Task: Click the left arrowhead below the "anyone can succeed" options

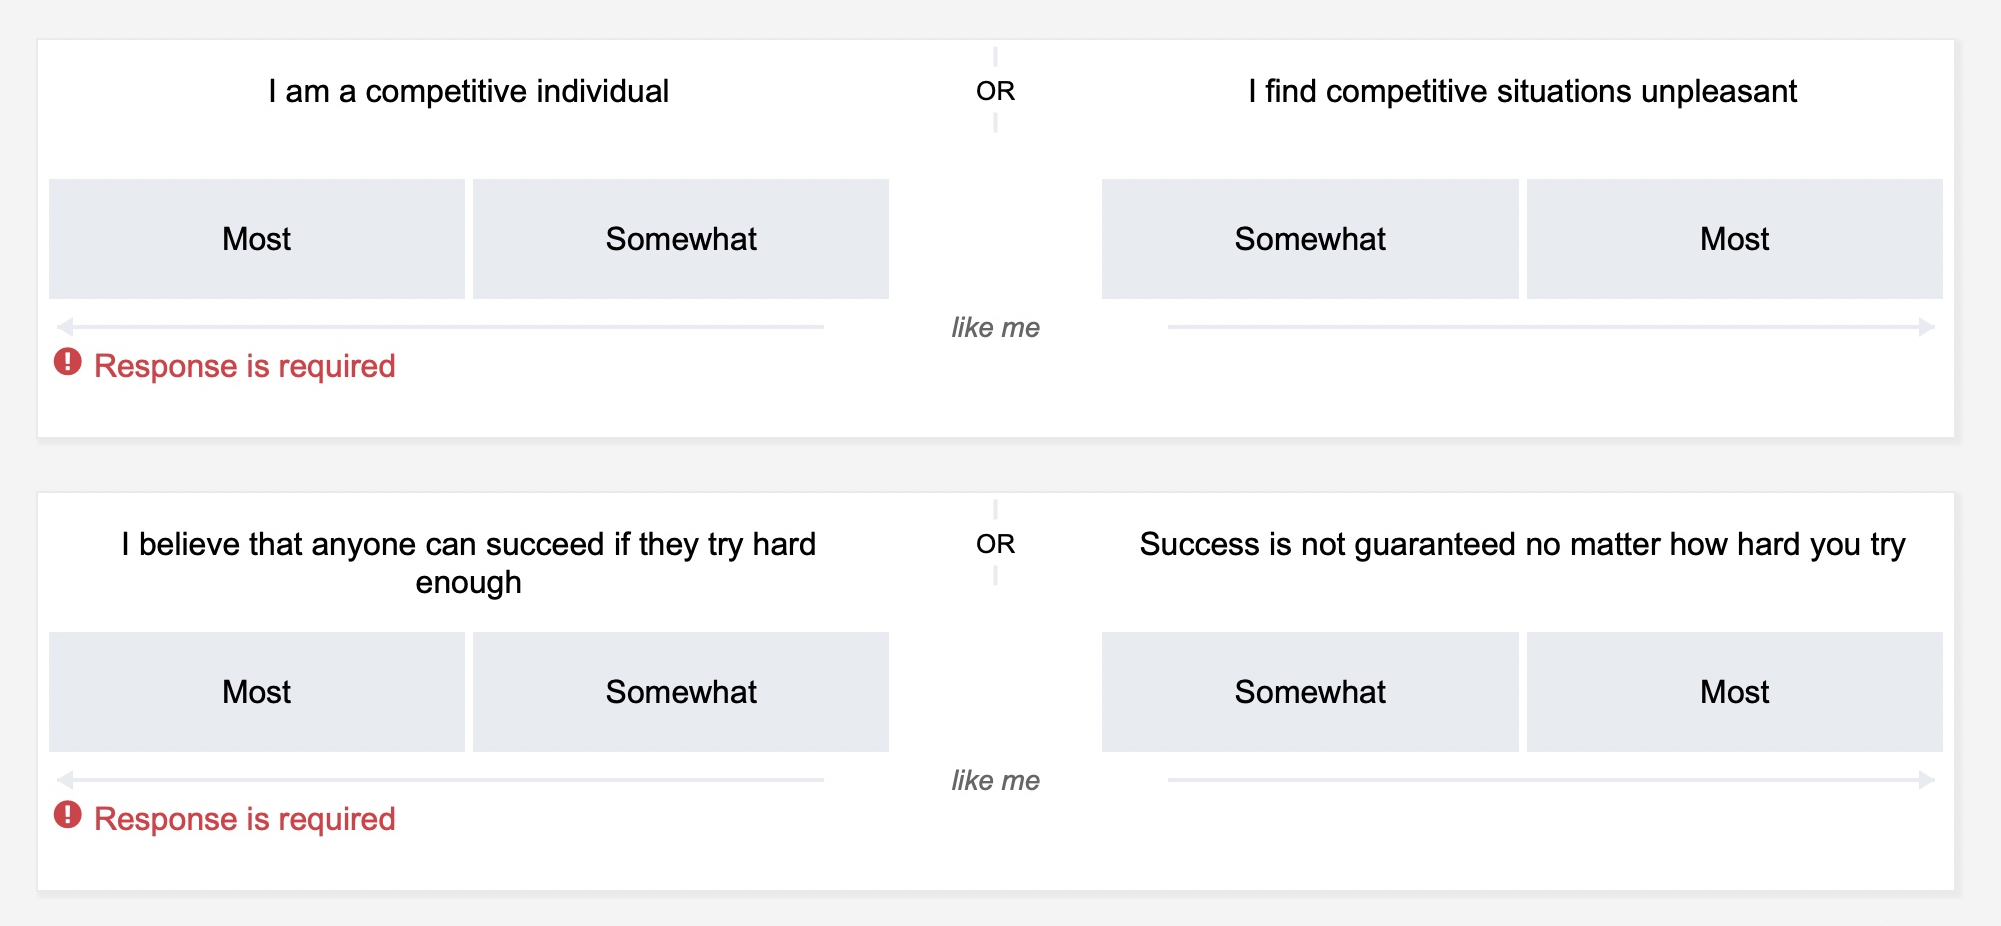Action: click(66, 780)
